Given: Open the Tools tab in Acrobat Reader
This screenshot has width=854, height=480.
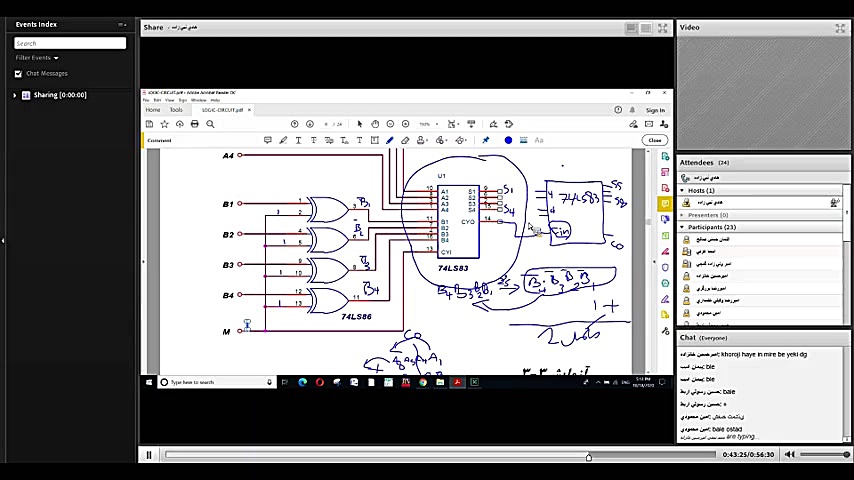Looking at the screenshot, I should [x=176, y=110].
